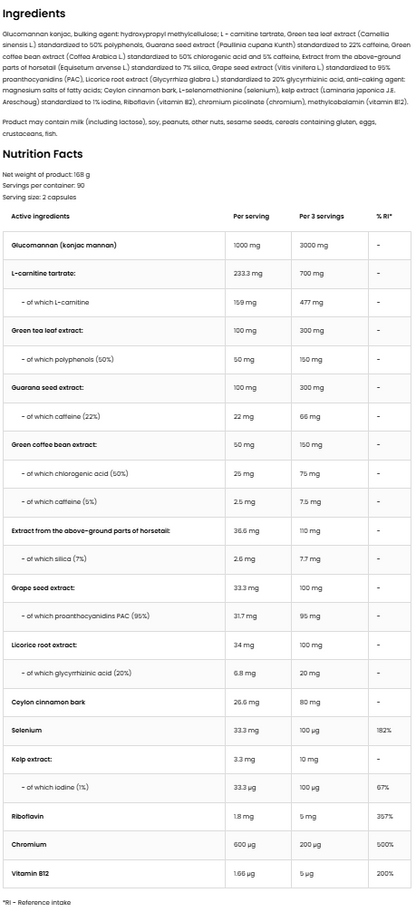Click the Chromium 500% value
The height and width of the screenshot is (912, 416).
[385, 845]
